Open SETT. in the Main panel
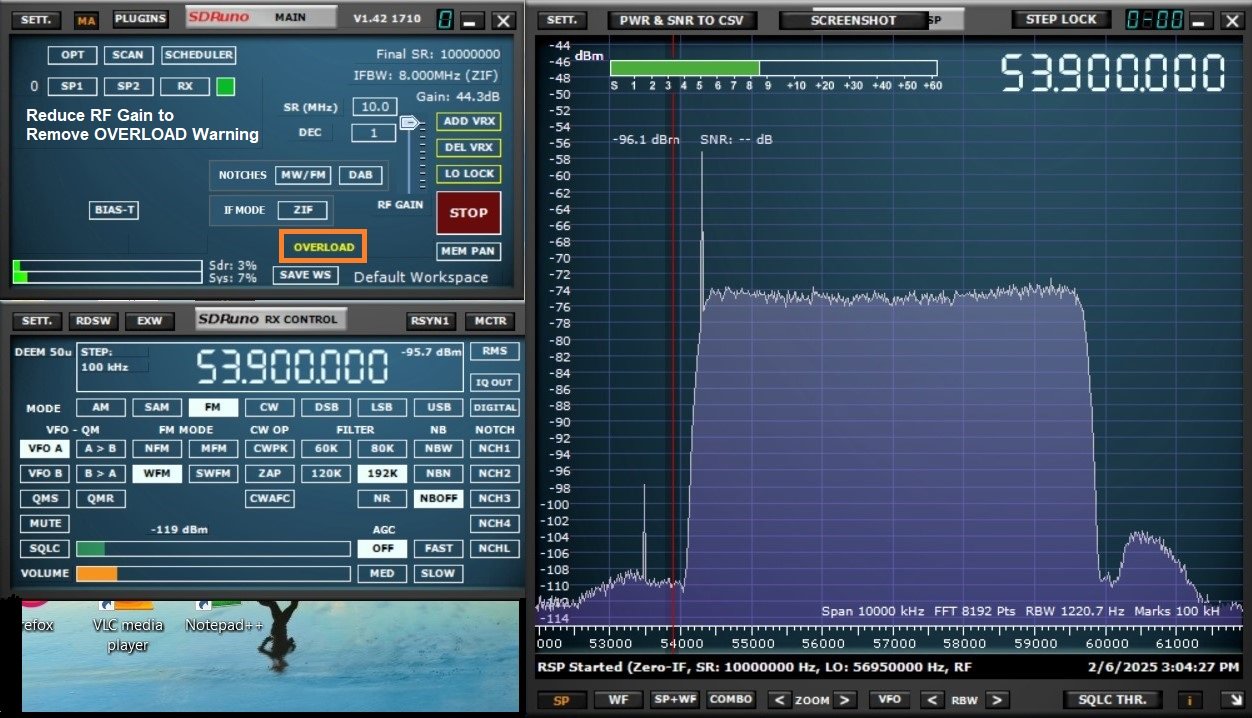1252x718 pixels. 38,20
